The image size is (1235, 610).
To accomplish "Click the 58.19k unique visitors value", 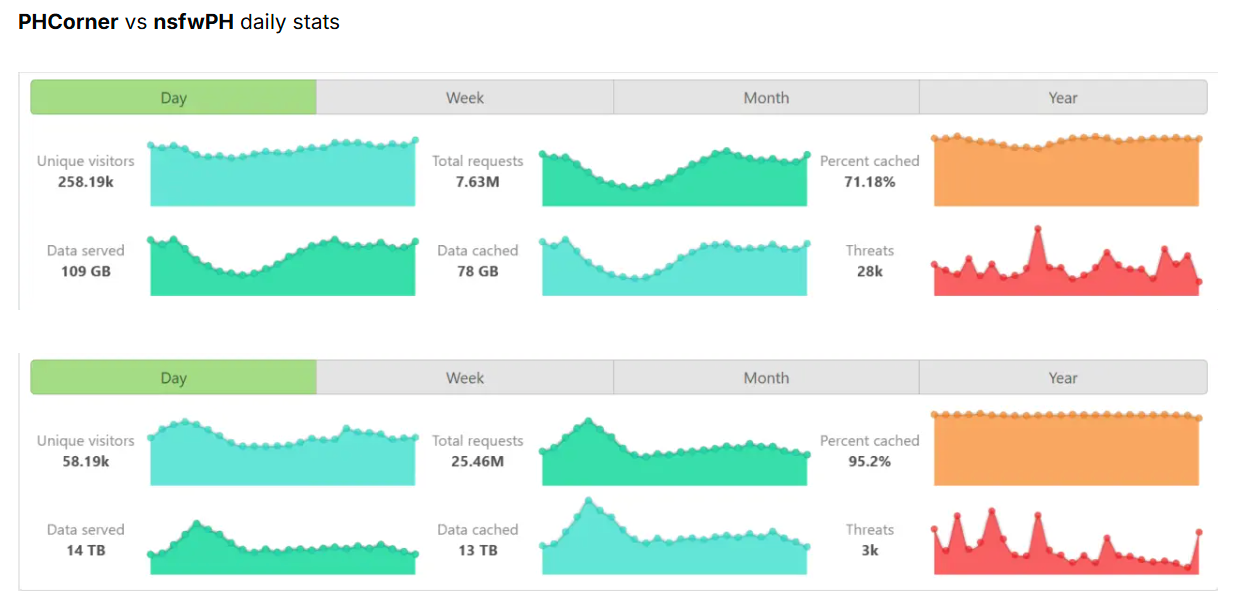I will [85, 462].
